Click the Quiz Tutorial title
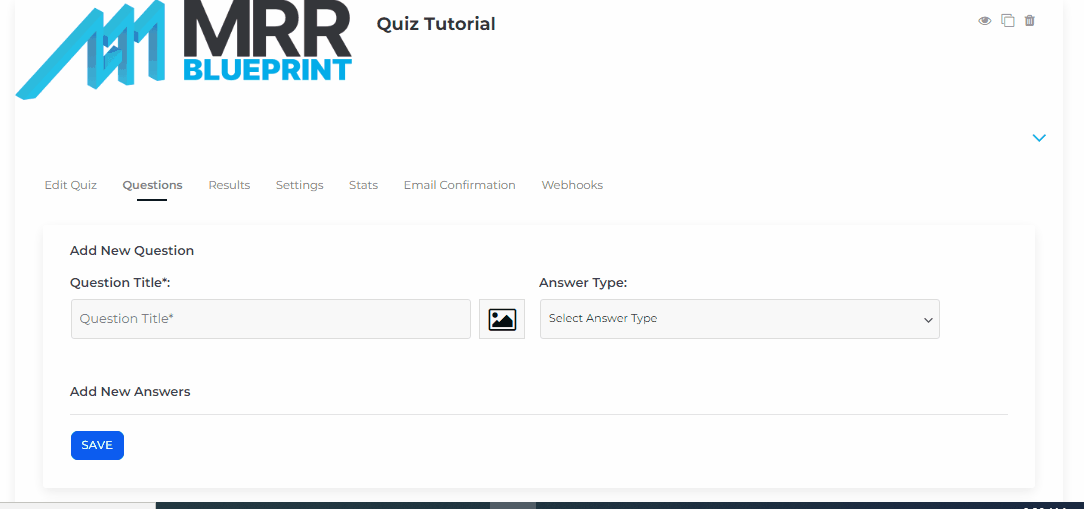Screen dimensions: 1084x509 tap(436, 24)
